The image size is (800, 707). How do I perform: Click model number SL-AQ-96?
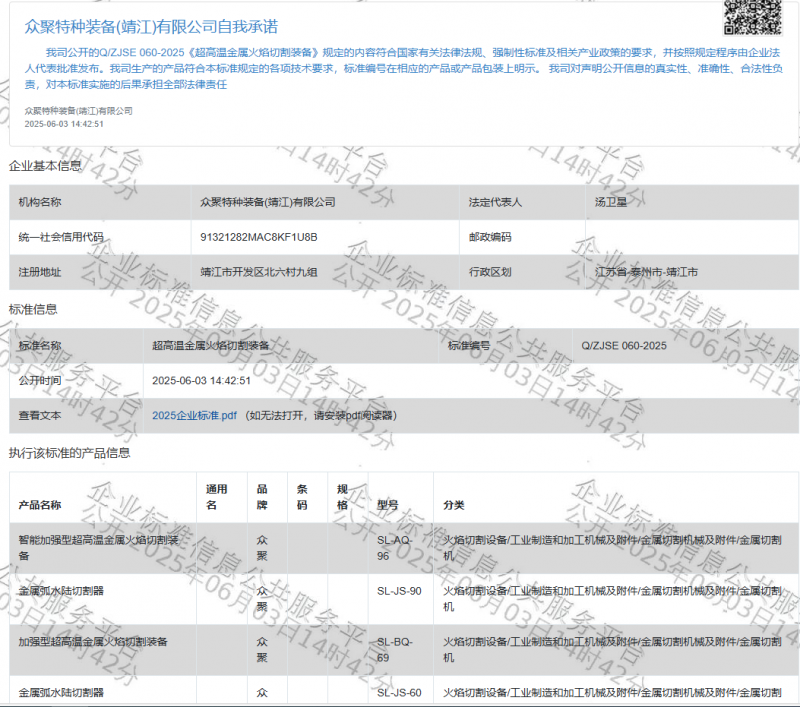tap(394, 548)
